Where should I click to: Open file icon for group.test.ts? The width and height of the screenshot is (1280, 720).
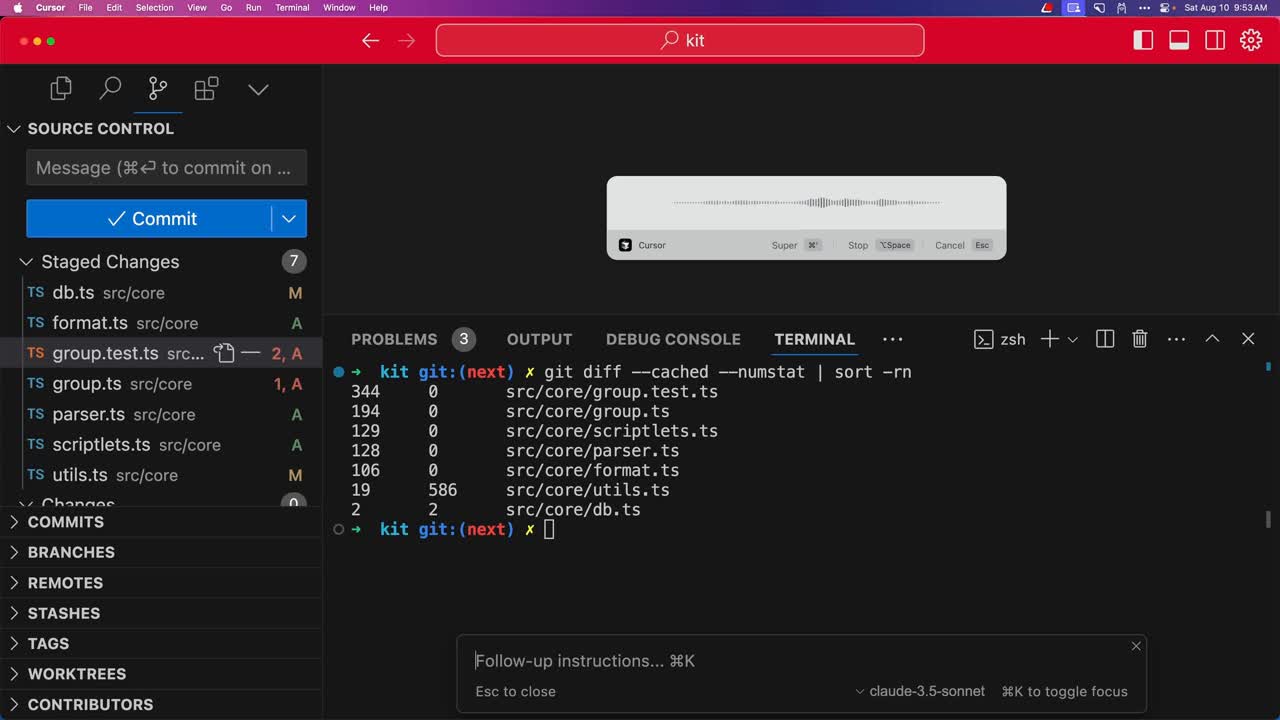point(224,353)
